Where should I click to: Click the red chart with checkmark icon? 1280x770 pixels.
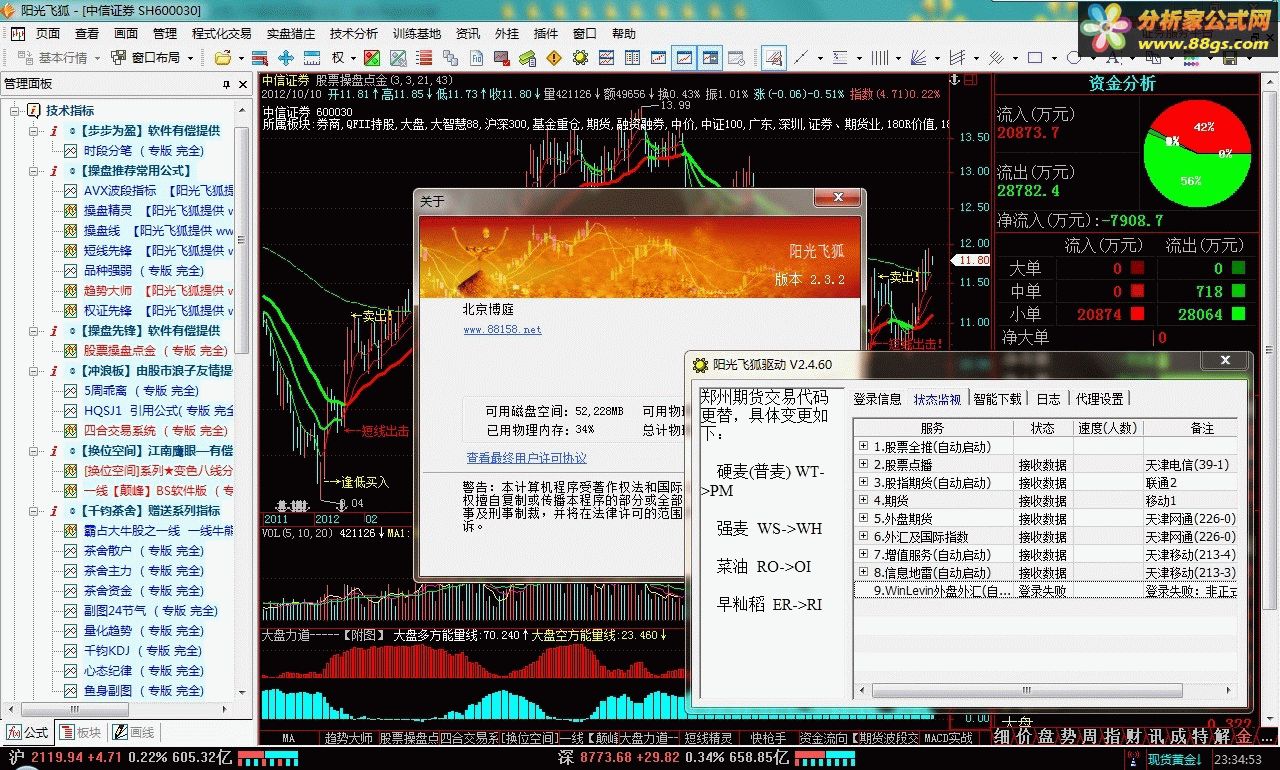pos(503,58)
